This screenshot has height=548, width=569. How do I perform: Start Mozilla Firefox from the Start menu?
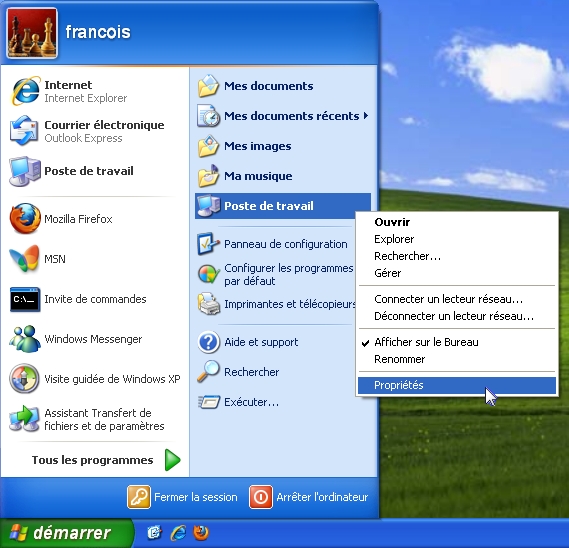point(95,219)
